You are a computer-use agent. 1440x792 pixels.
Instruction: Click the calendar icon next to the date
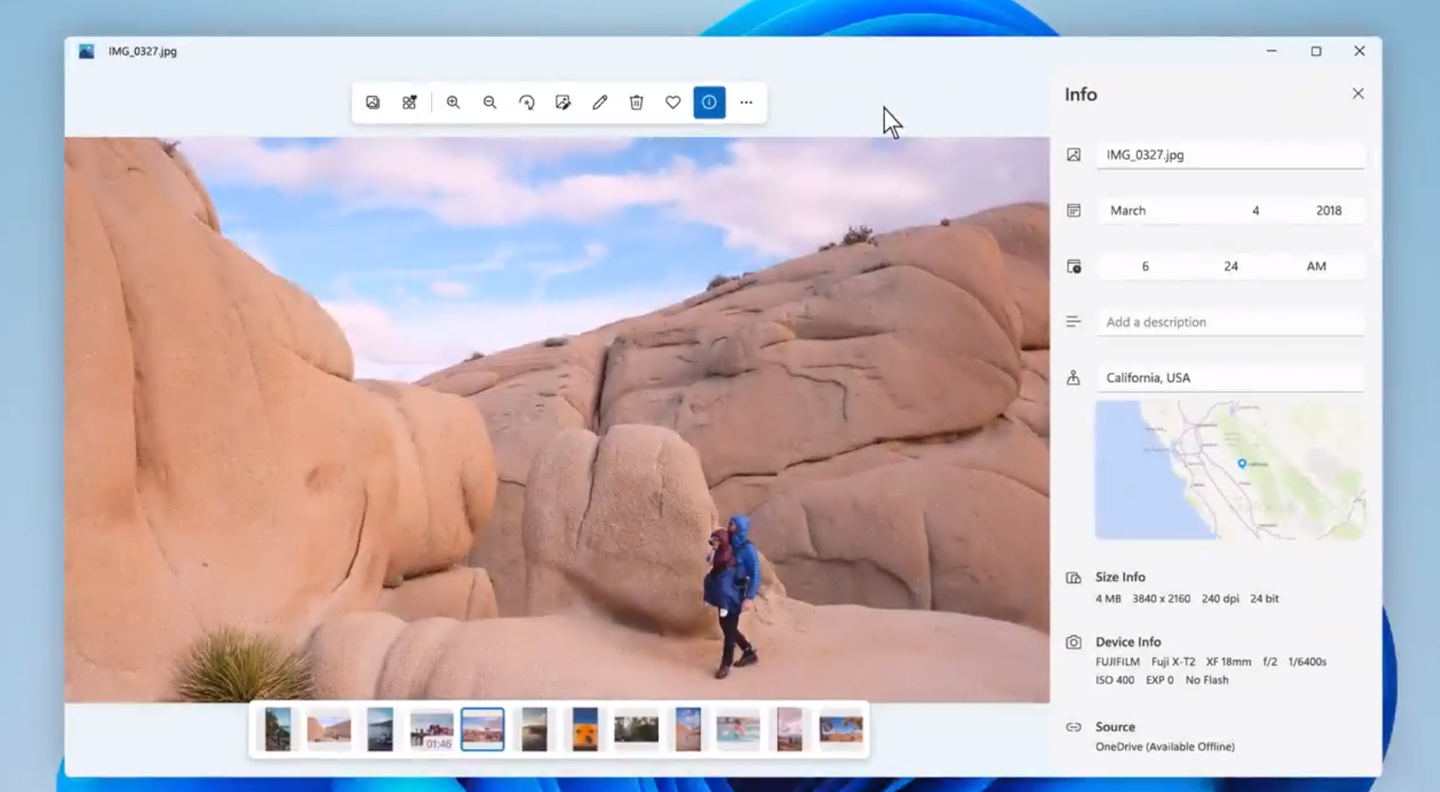pyautogui.click(x=1074, y=210)
